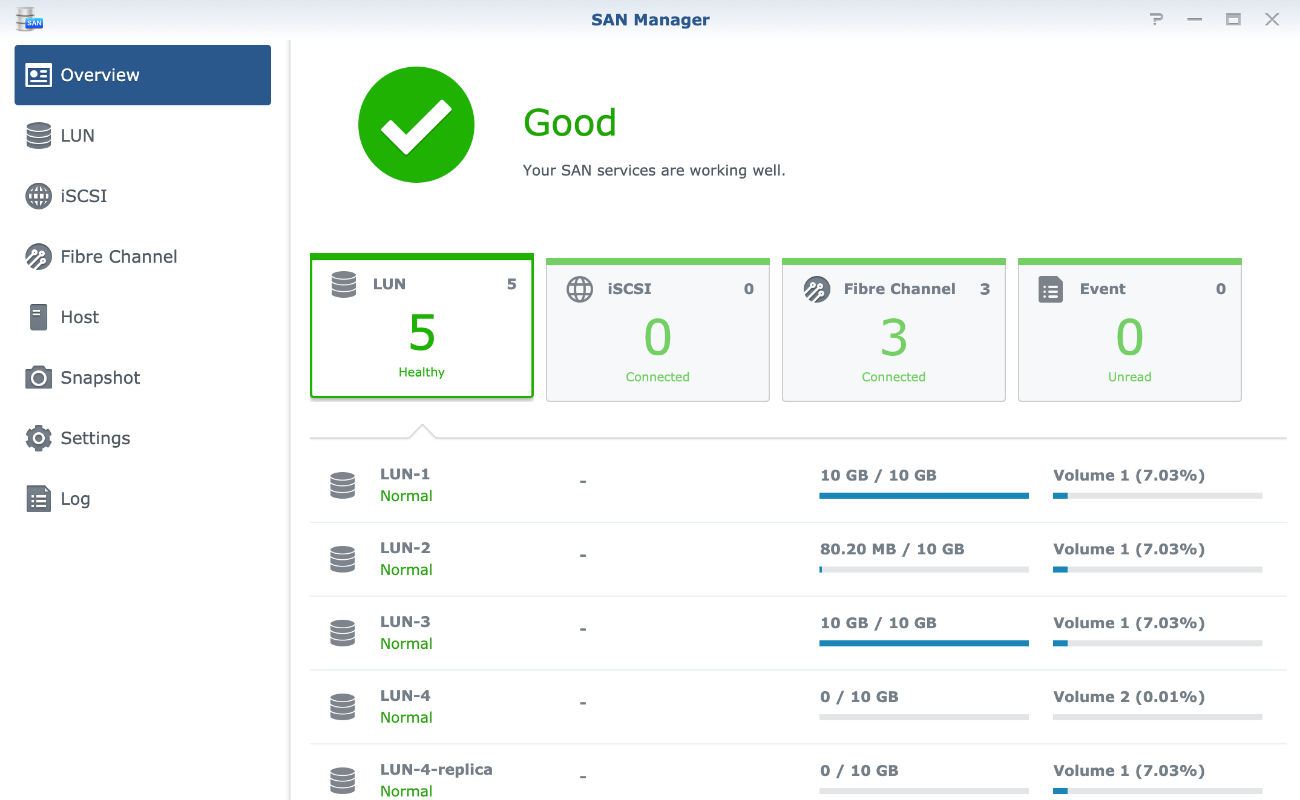Click the Settings gear icon

[x=37, y=438]
